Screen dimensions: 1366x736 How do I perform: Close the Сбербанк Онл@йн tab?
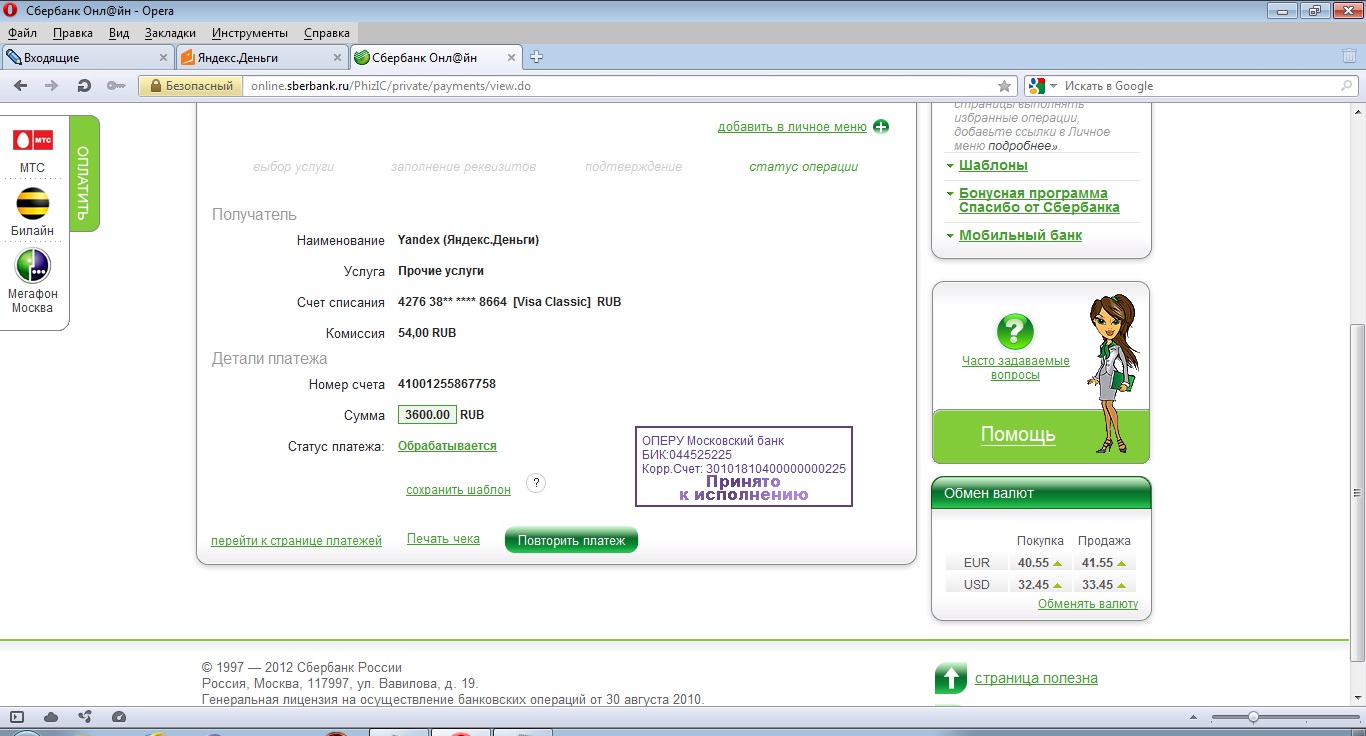click(511, 58)
